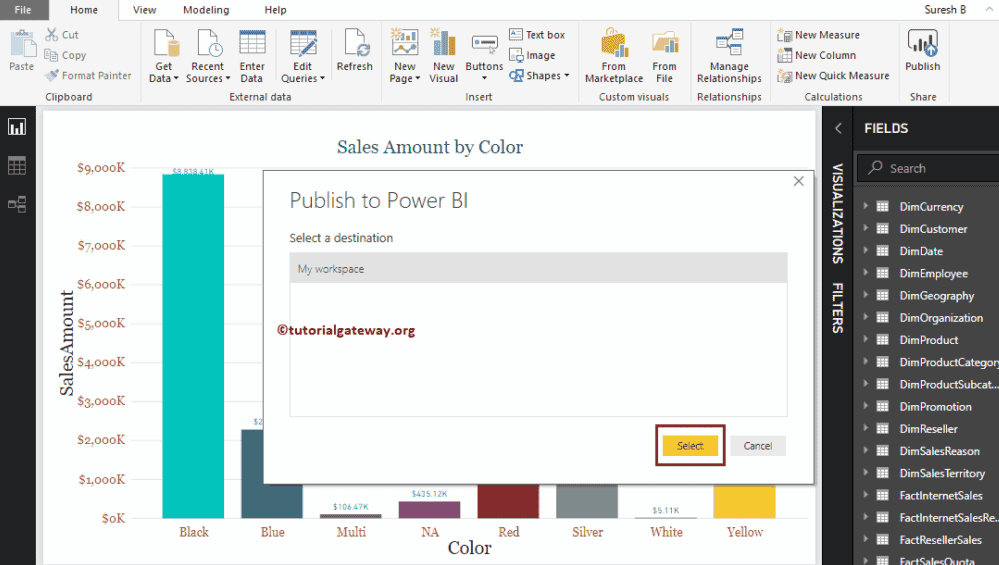The image size is (999, 565).
Task: Click the Fields search magnifier icon
Action: point(875,168)
